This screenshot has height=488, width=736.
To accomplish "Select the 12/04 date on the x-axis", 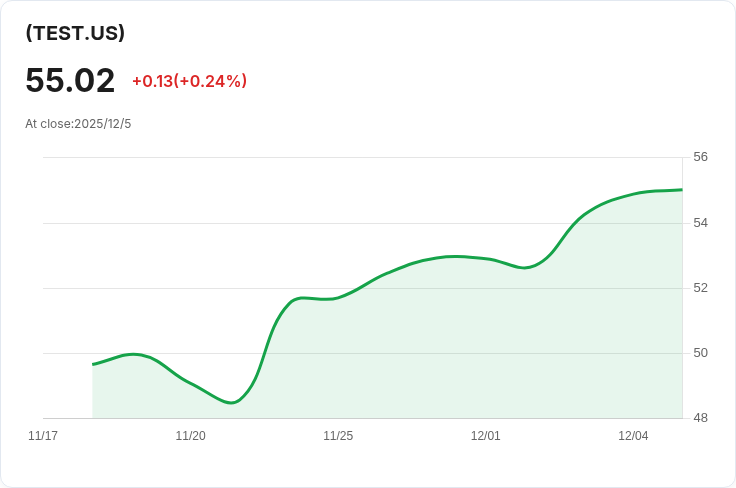I will pos(633,436).
